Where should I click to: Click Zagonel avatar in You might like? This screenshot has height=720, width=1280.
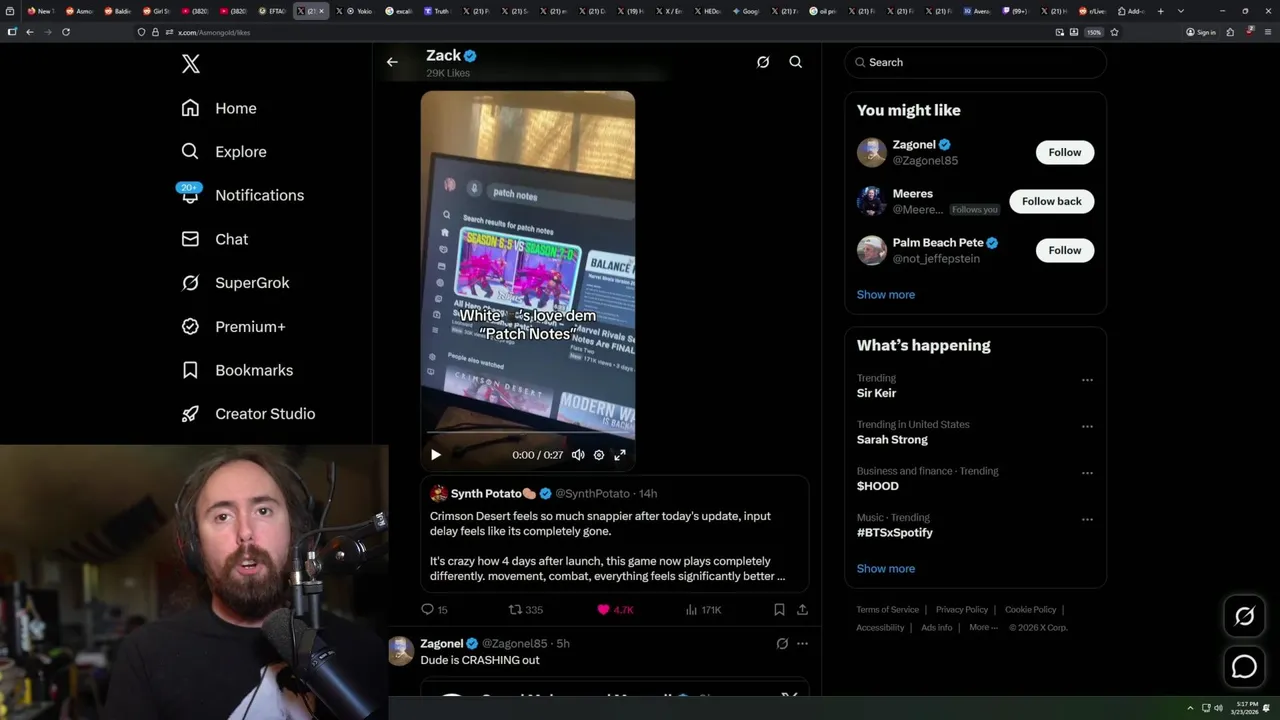(872, 152)
